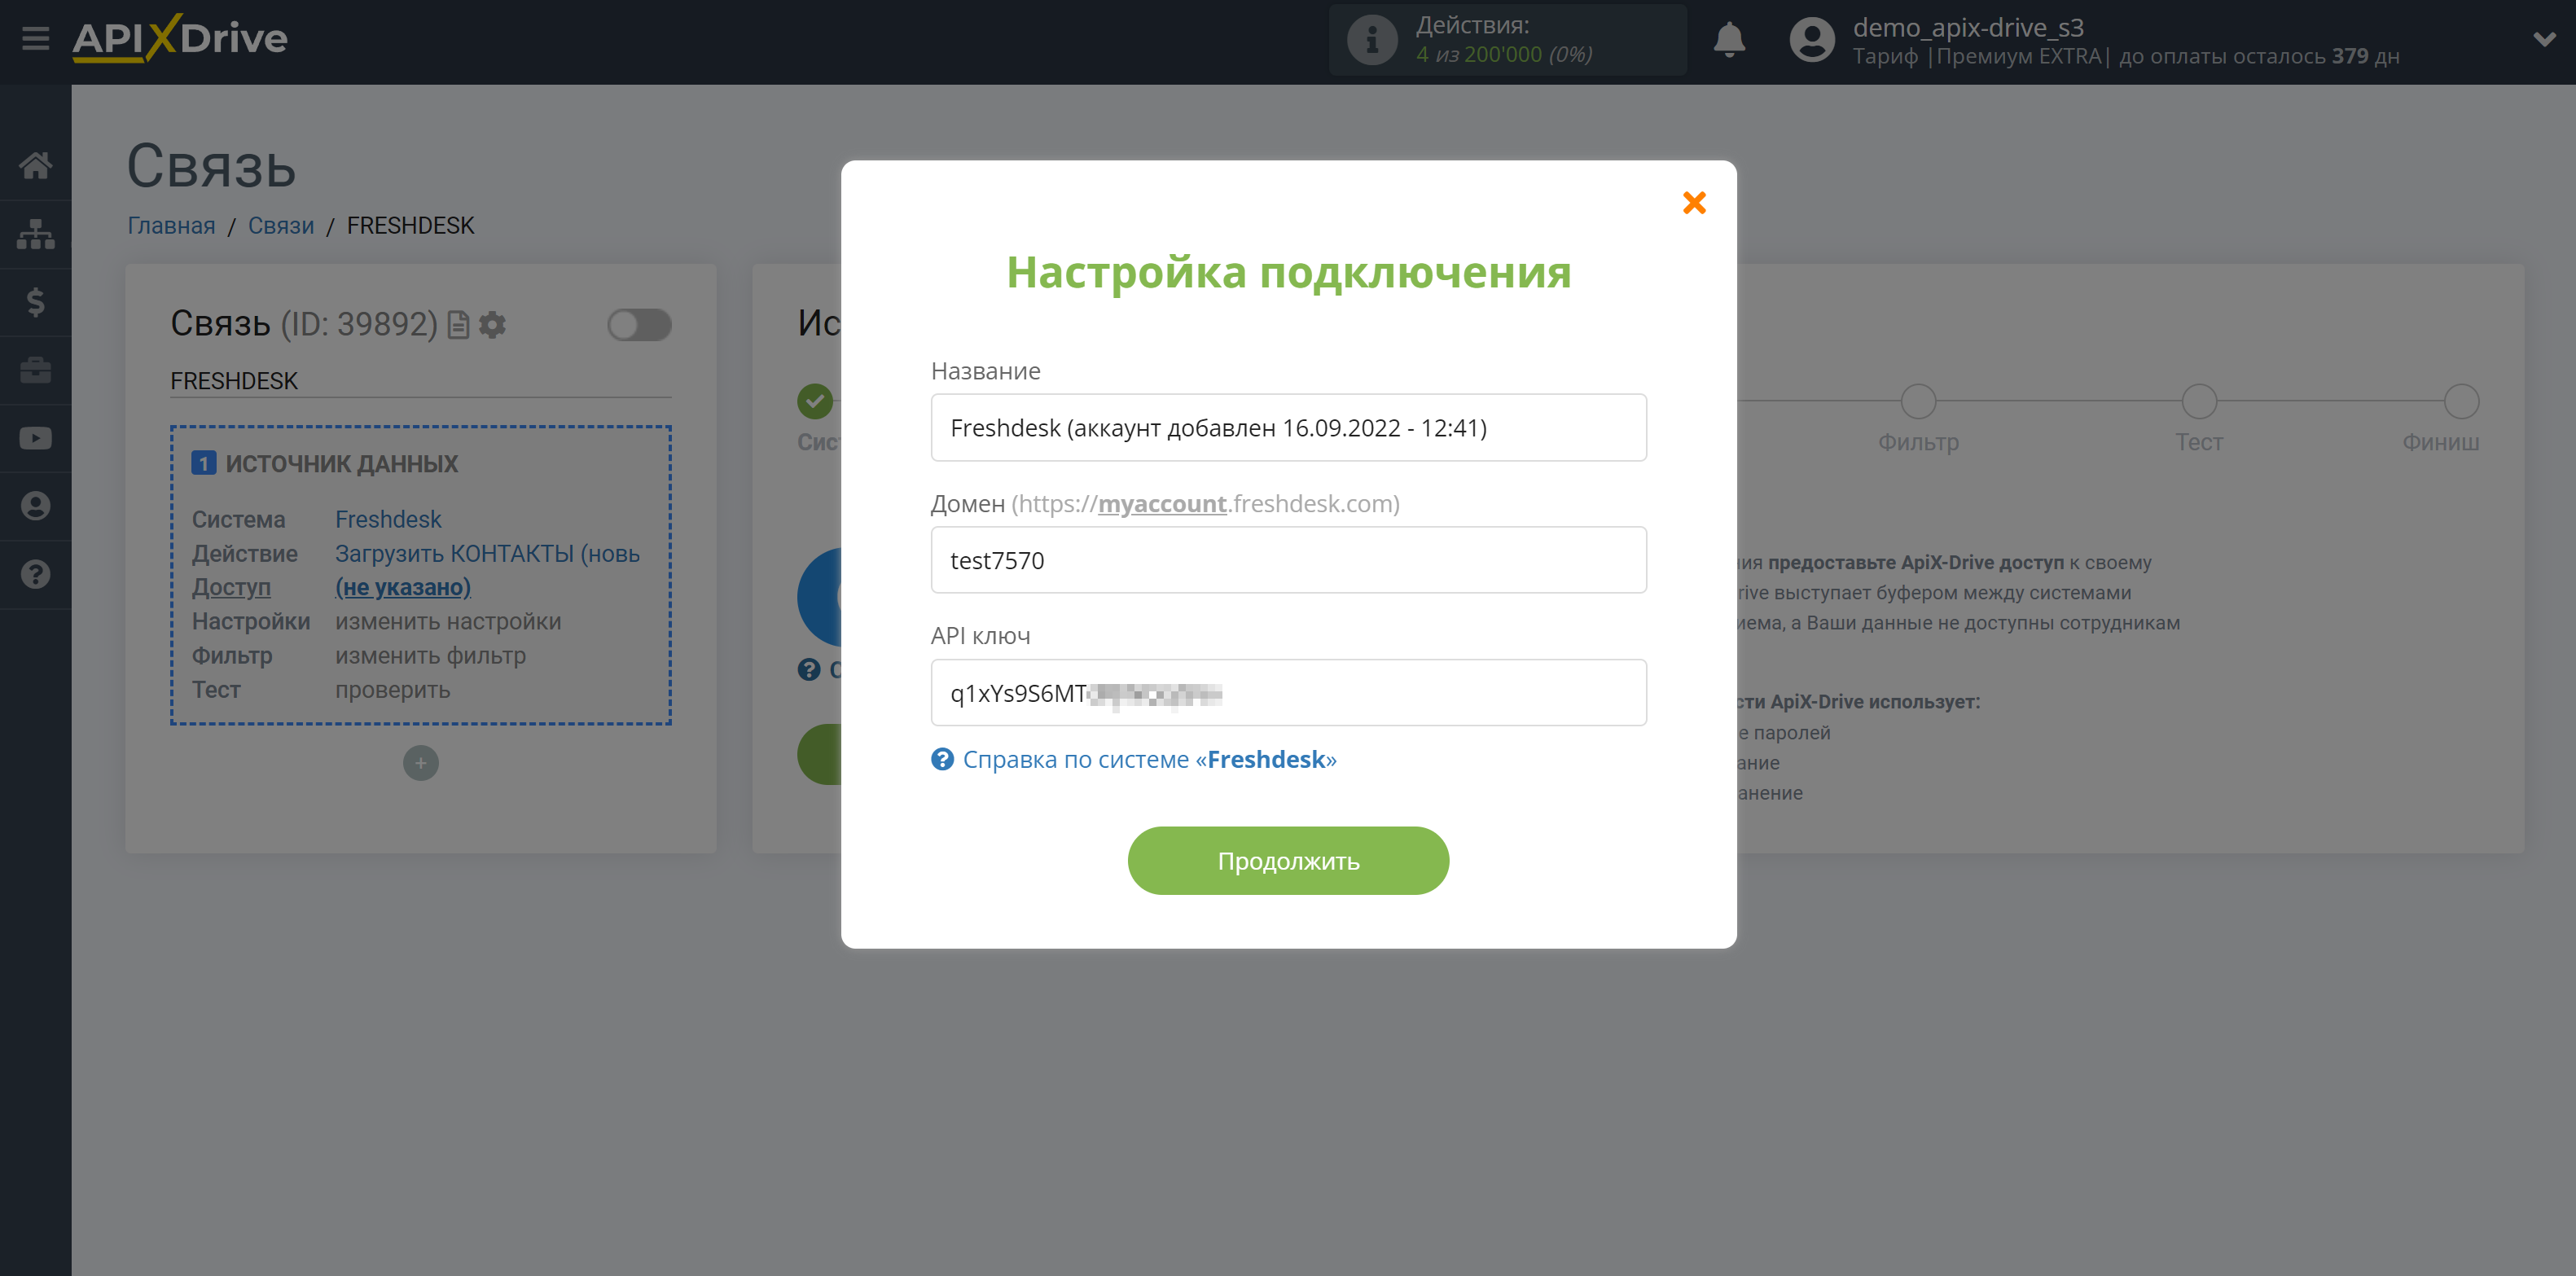The width and height of the screenshot is (2576, 1276).
Task: Click the Финиш step marker
Action: coord(2461,402)
